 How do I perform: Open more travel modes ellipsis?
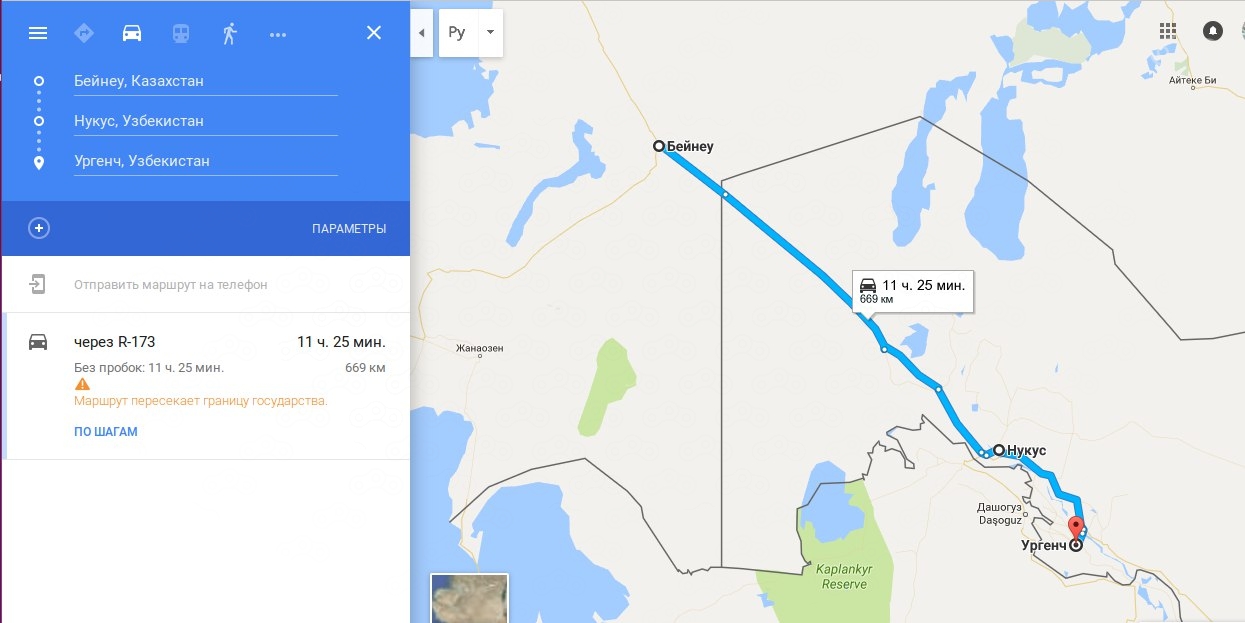pyautogui.click(x=278, y=34)
